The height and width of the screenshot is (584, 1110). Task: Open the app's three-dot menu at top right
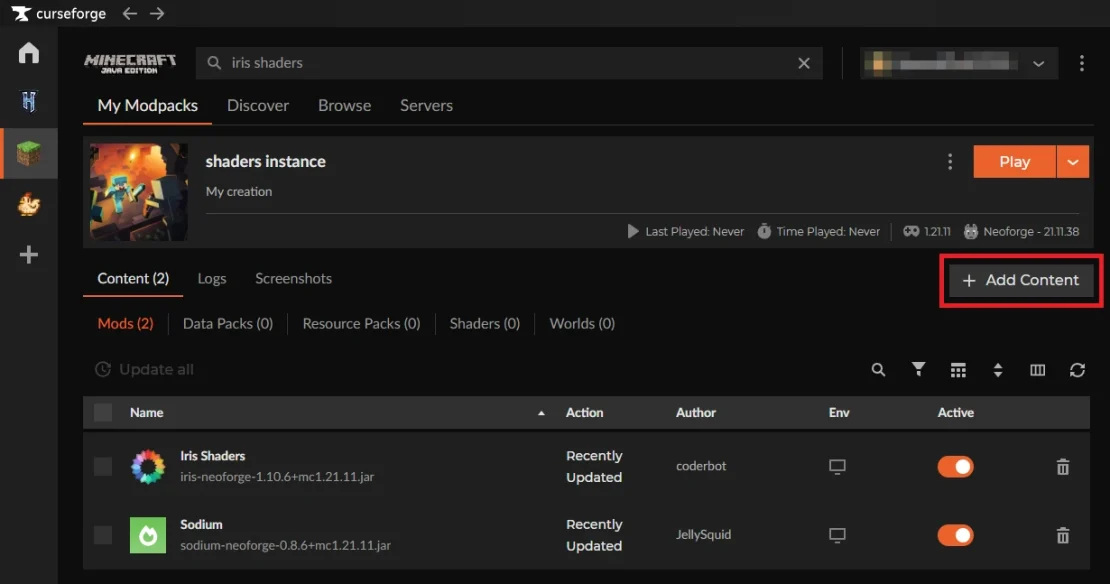pyautogui.click(x=1082, y=63)
